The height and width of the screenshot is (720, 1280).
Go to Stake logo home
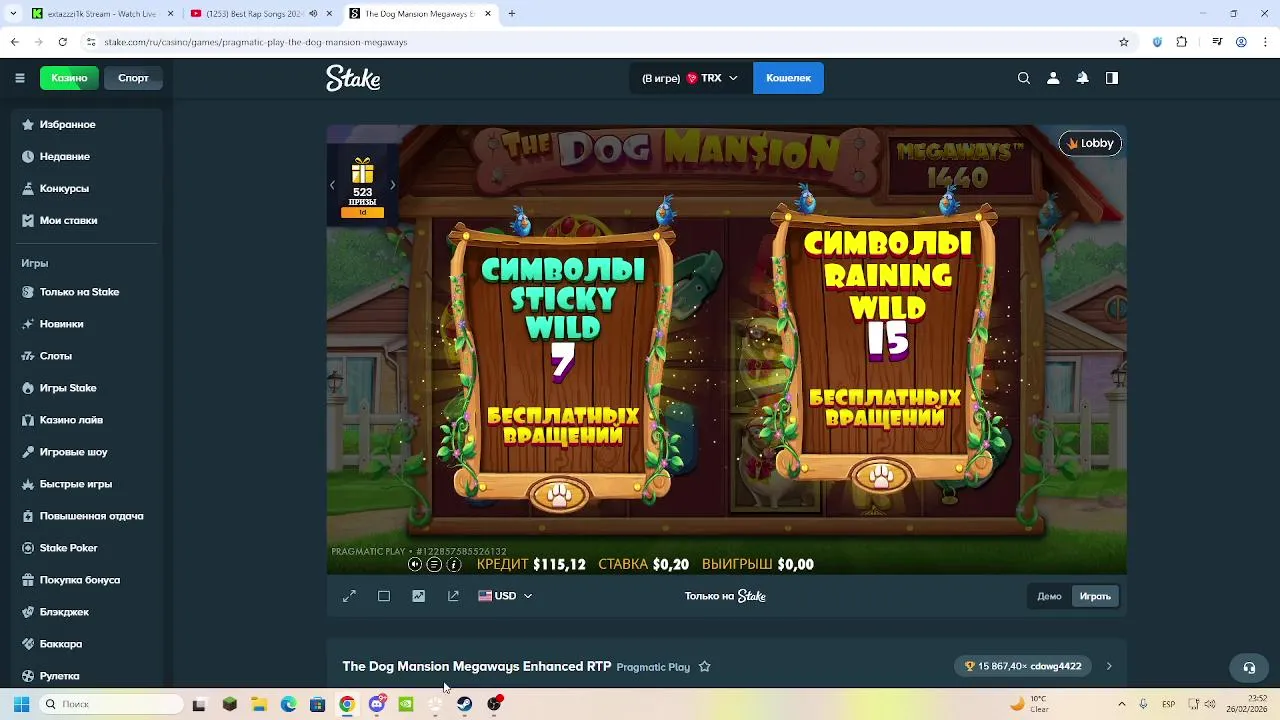pos(353,78)
